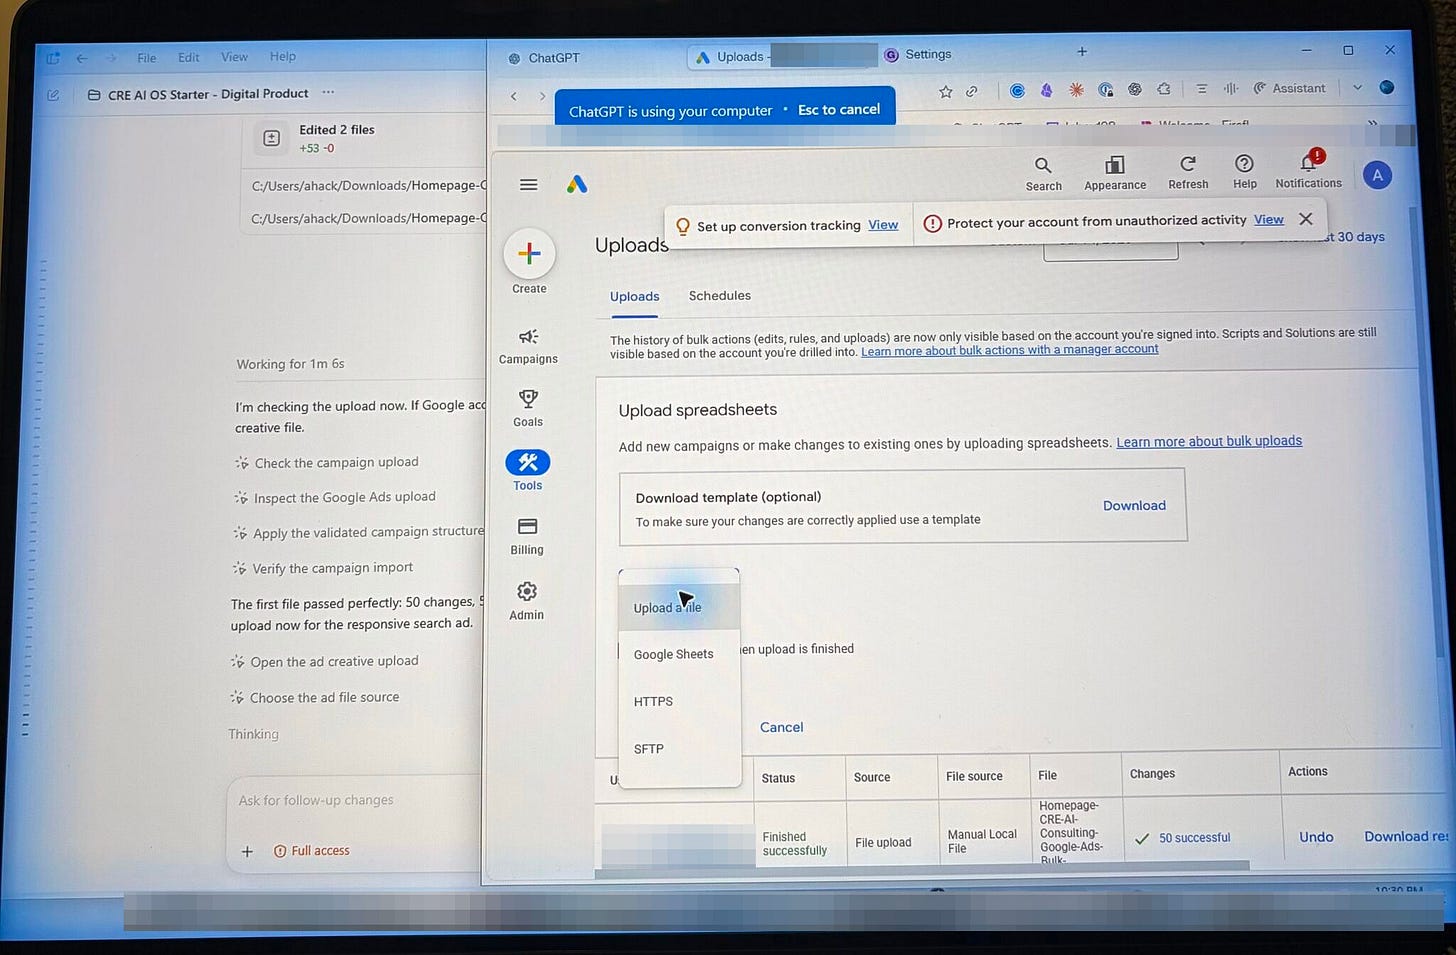Open a new browser tab
The image size is (1456, 955).
pos(1082,51)
